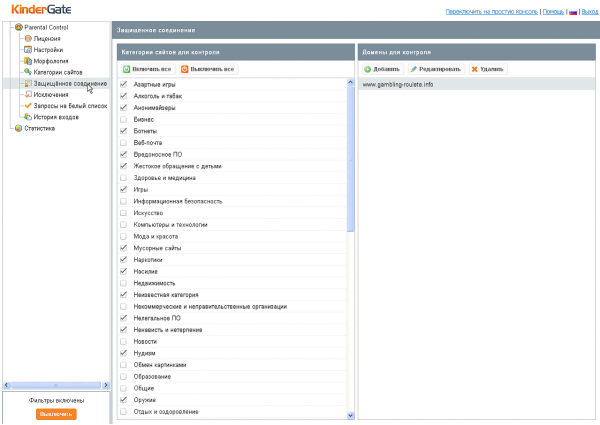Screen dimensions: 600x425
Task: Select the Морфология tree icon
Action: [27, 61]
